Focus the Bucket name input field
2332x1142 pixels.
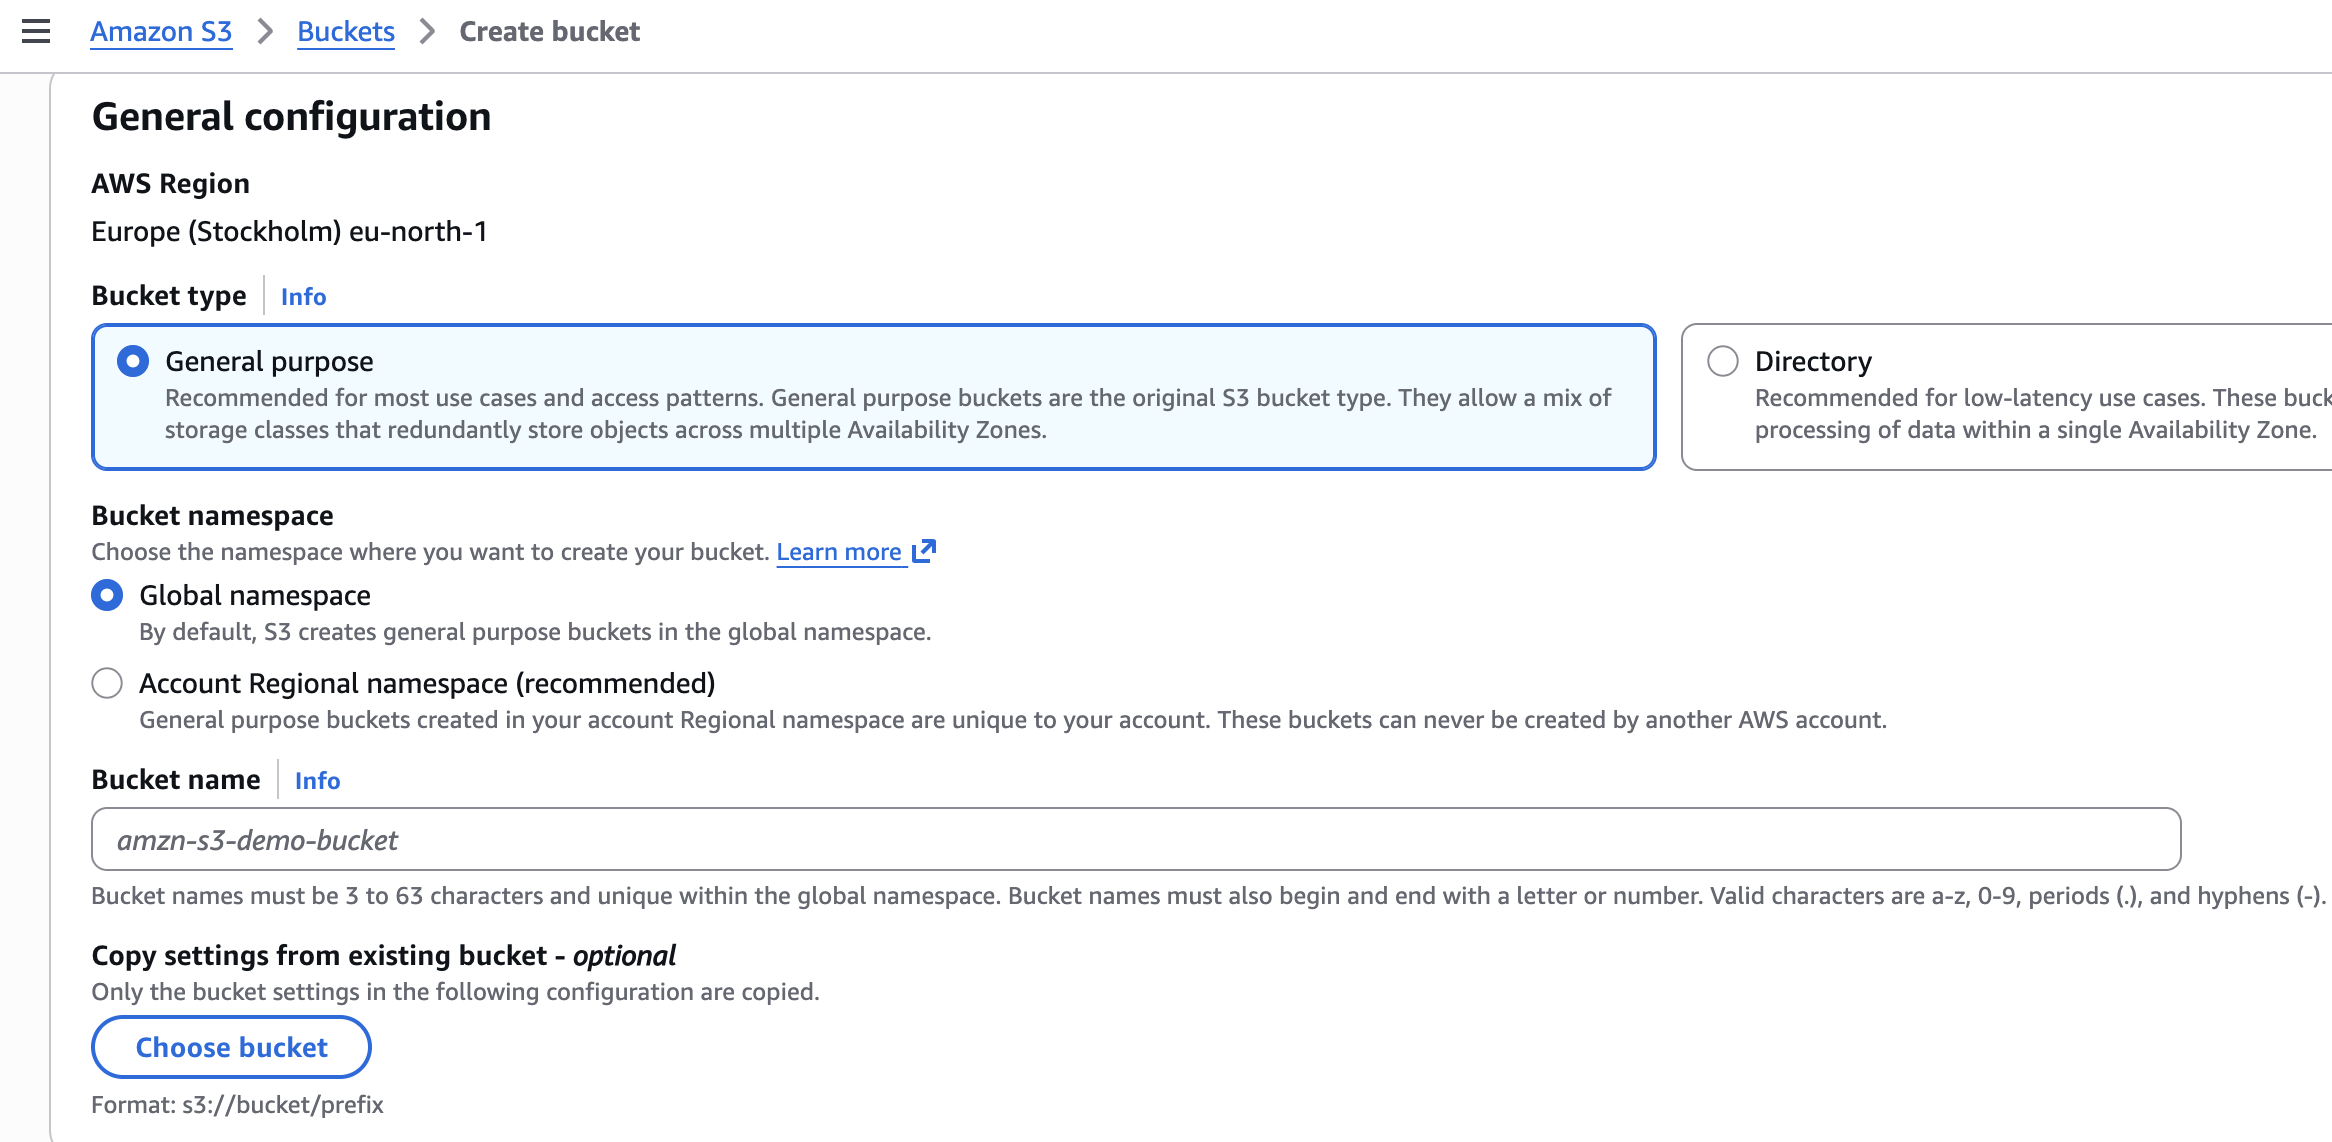point(1135,840)
